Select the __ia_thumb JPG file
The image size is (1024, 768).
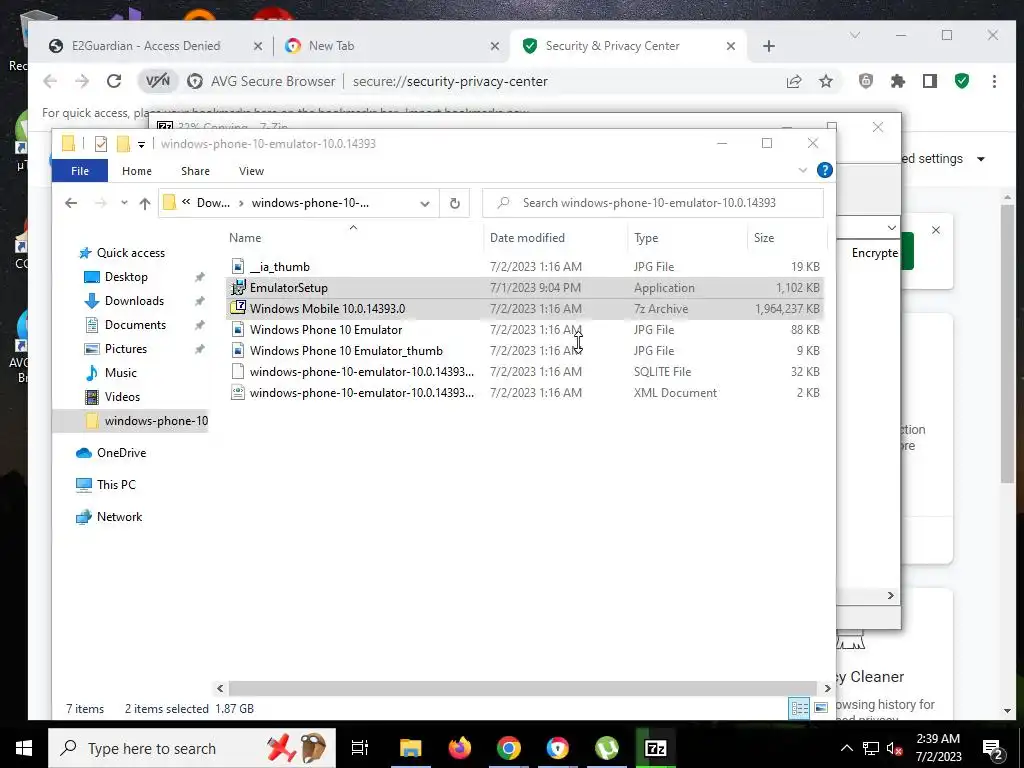[524, 266]
